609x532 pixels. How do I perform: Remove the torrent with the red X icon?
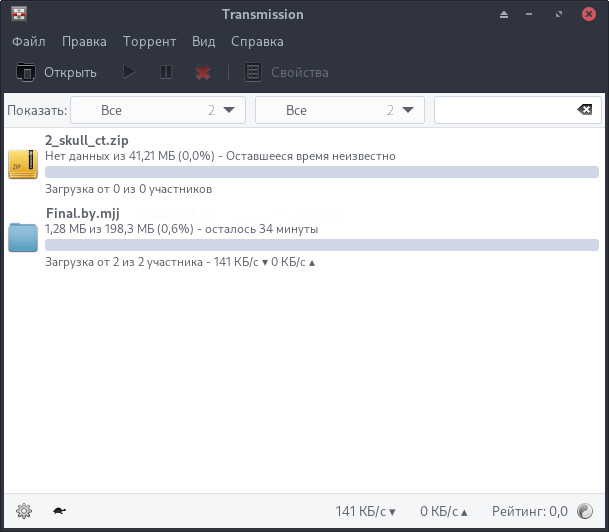(x=203, y=72)
